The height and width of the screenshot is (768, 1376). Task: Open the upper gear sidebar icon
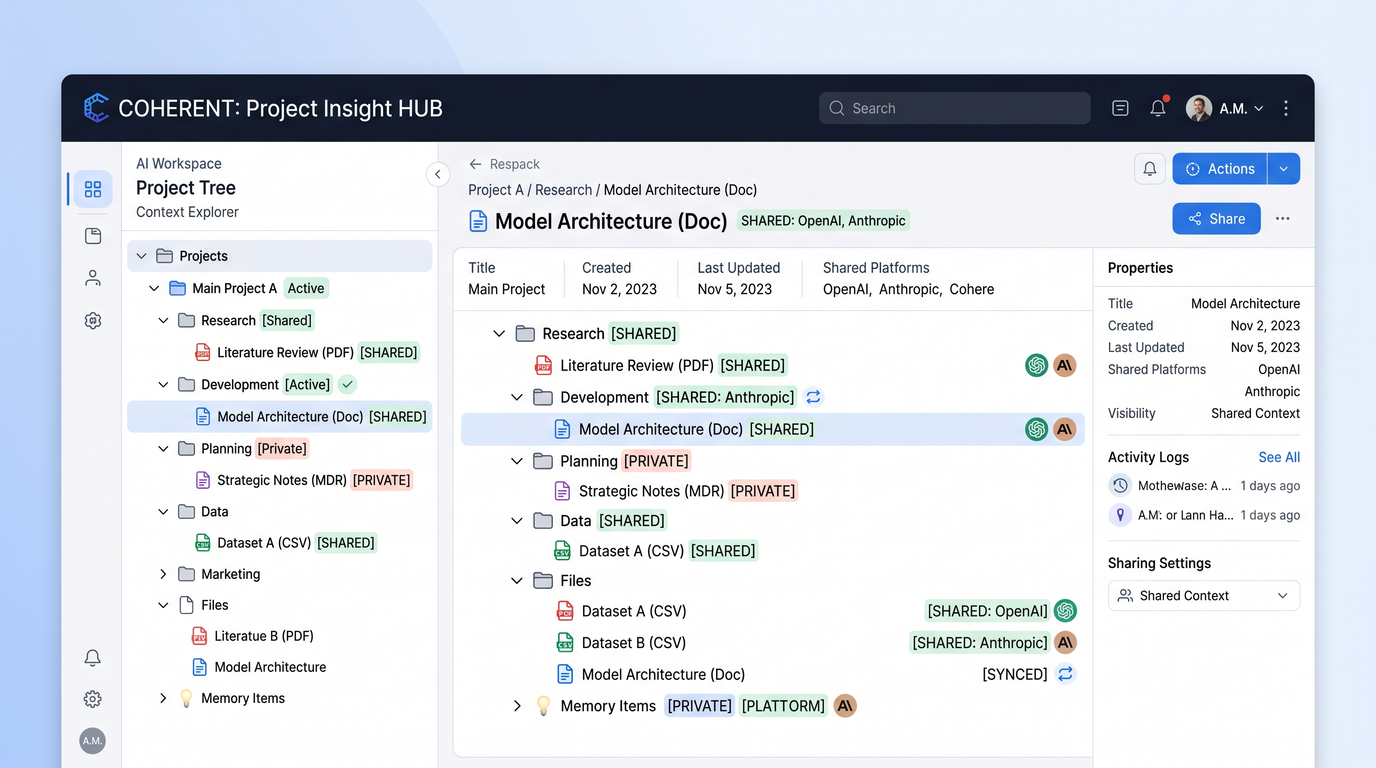(93, 320)
